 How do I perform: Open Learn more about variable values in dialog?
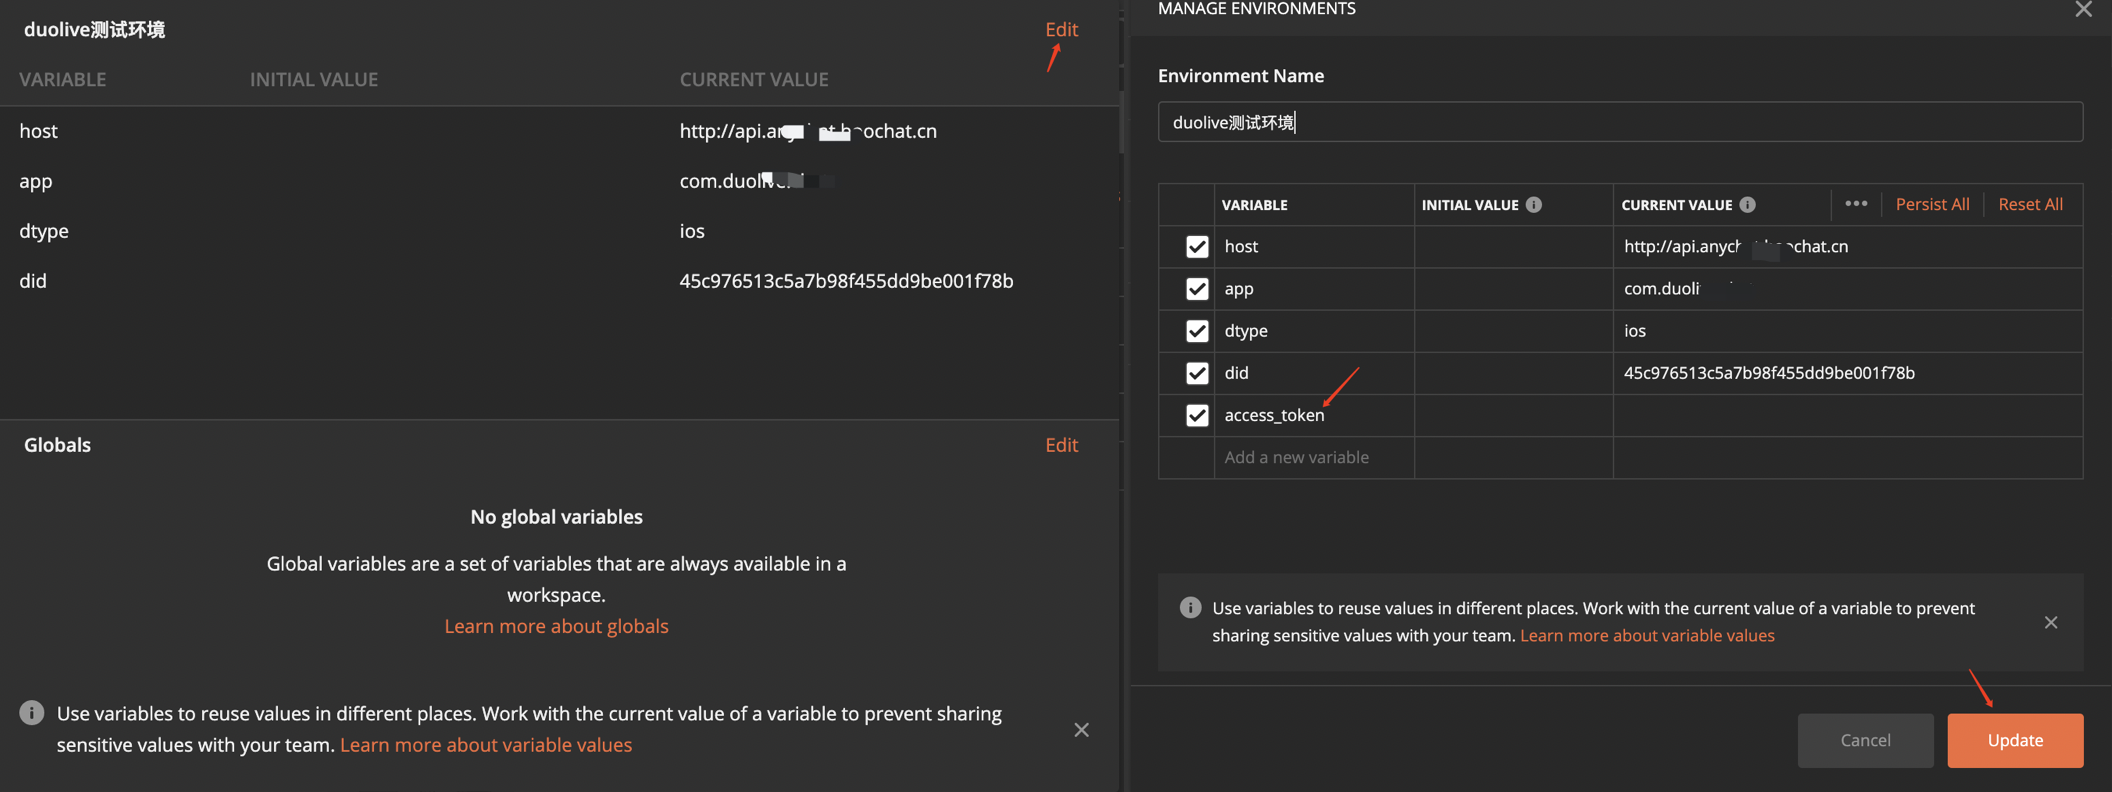[x=1647, y=635]
